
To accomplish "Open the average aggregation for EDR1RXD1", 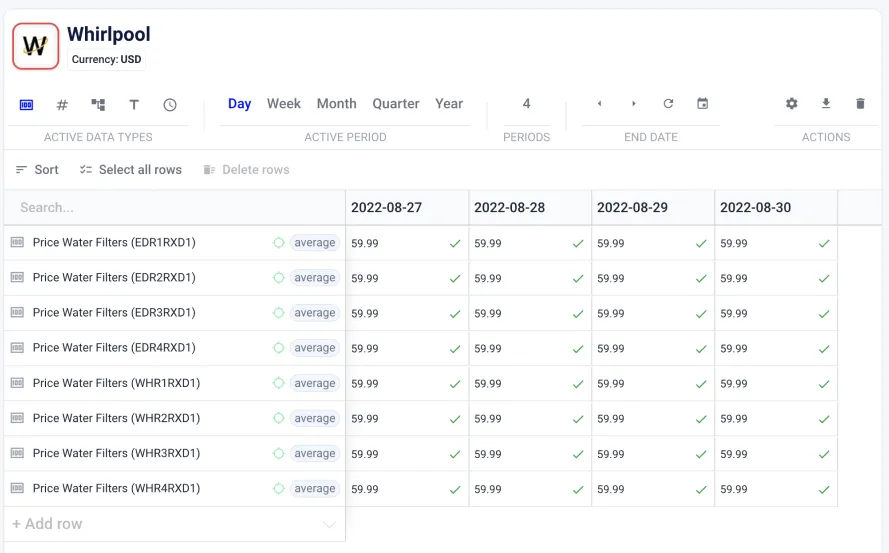I will [315, 243].
